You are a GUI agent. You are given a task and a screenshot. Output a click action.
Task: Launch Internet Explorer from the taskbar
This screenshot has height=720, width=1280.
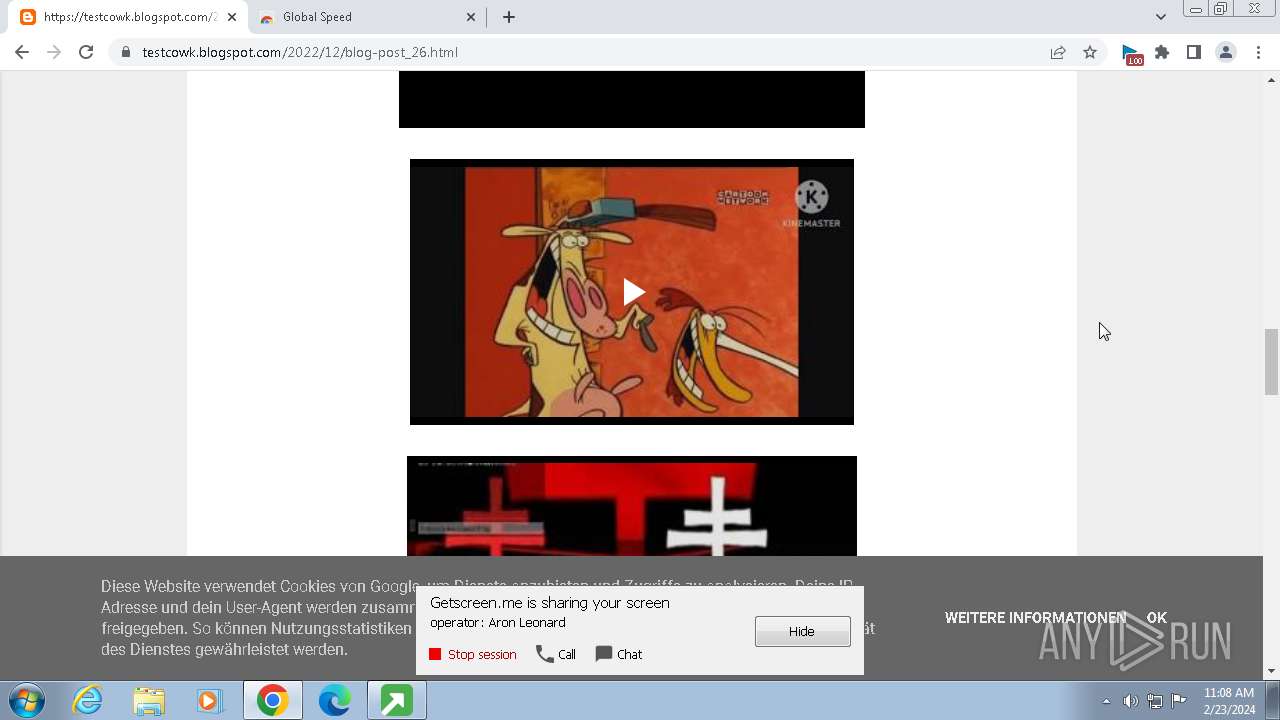[x=88, y=700]
